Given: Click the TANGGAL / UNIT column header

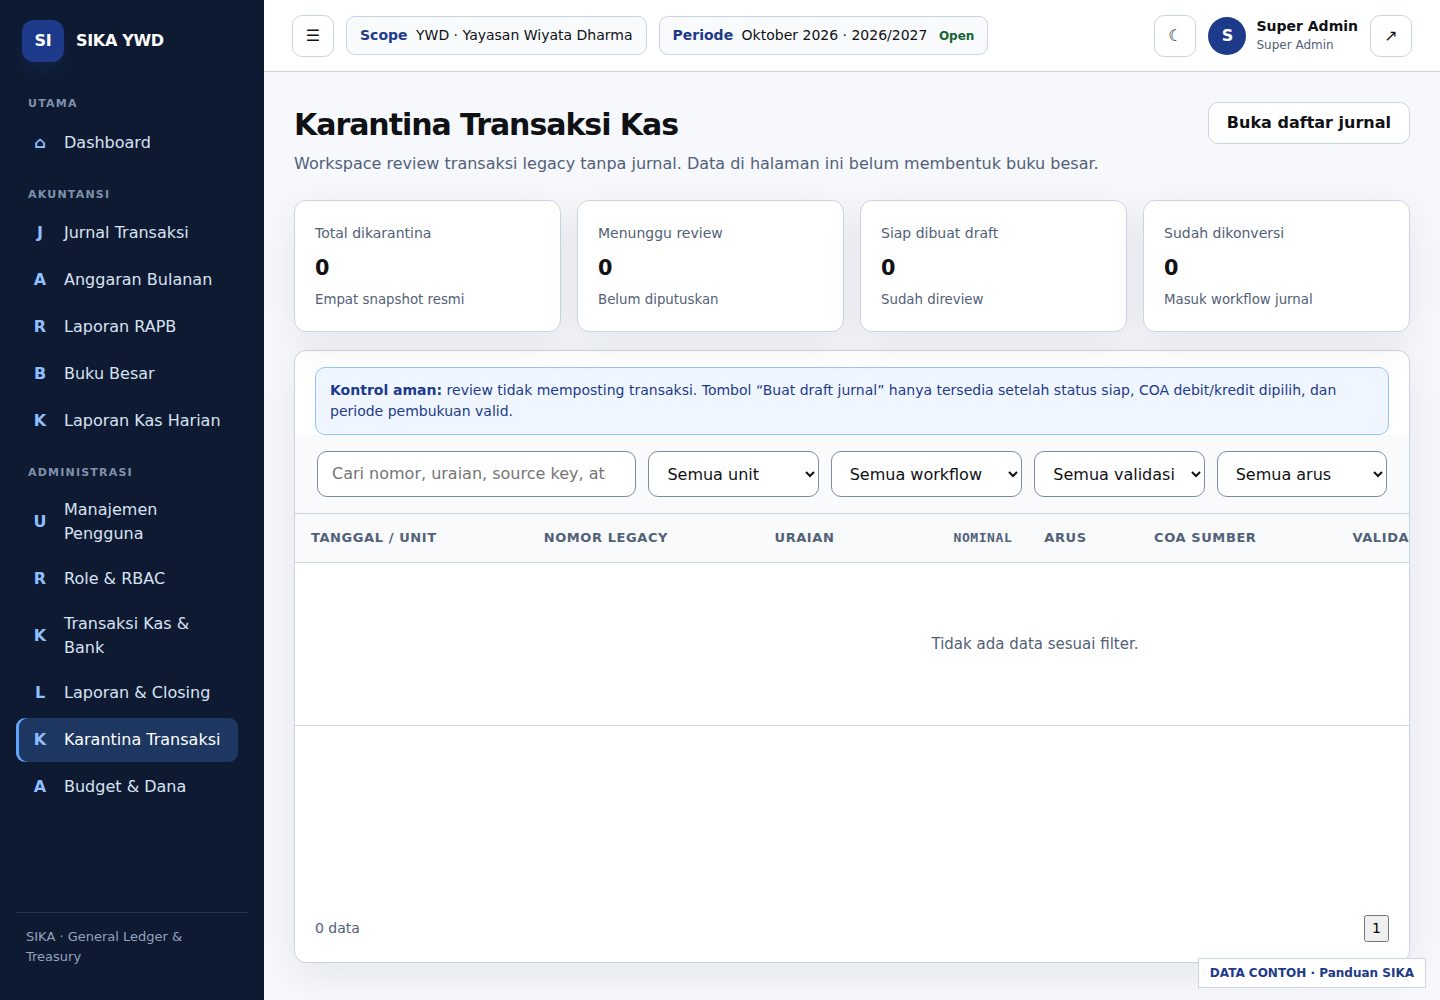Looking at the screenshot, I should point(373,538).
